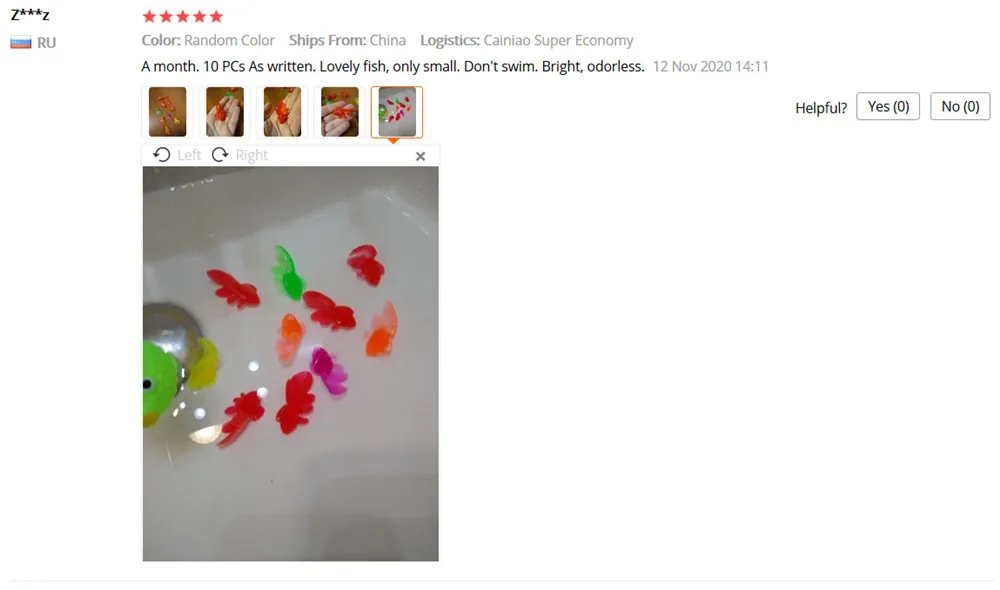Click the Russian flag icon
The image size is (1000, 590).
coord(20,43)
